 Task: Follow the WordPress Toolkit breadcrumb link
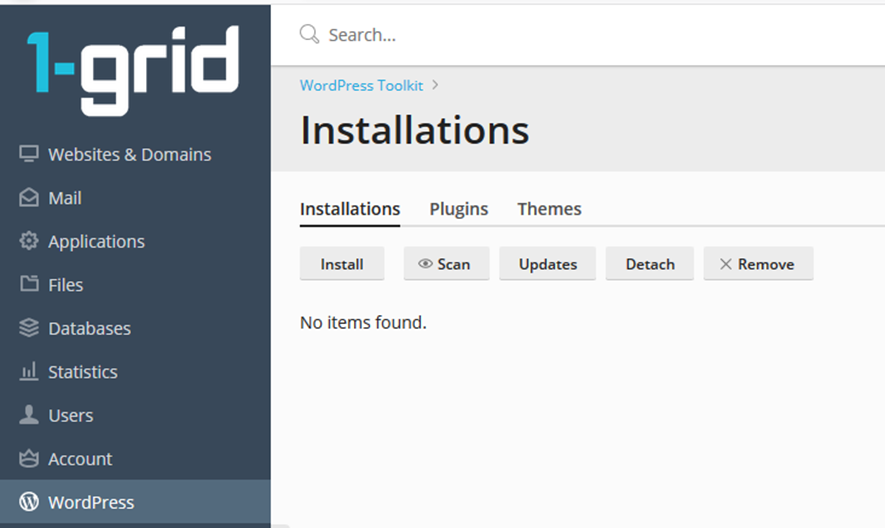click(361, 85)
